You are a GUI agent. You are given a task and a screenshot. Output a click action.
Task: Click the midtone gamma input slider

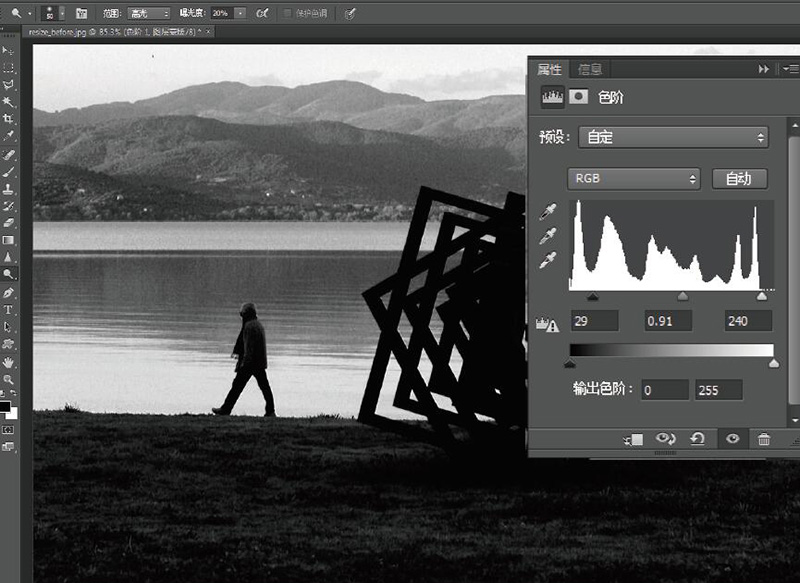pyautogui.click(x=683, y=296)
